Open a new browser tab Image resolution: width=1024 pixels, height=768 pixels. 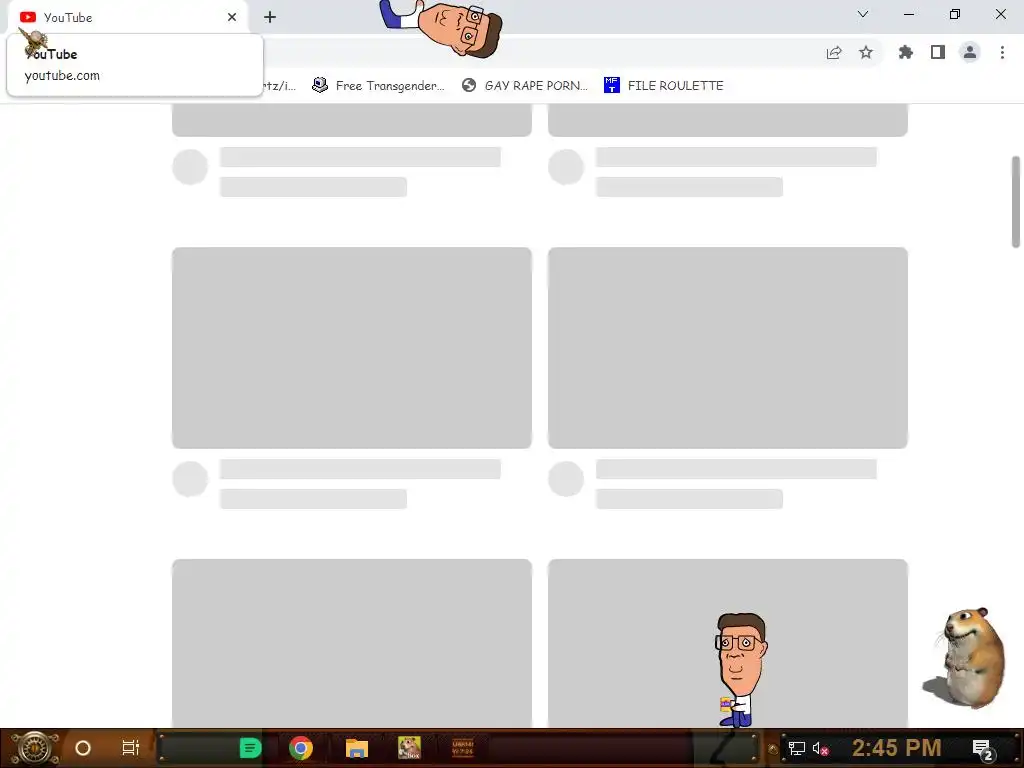tap(270, 17)
